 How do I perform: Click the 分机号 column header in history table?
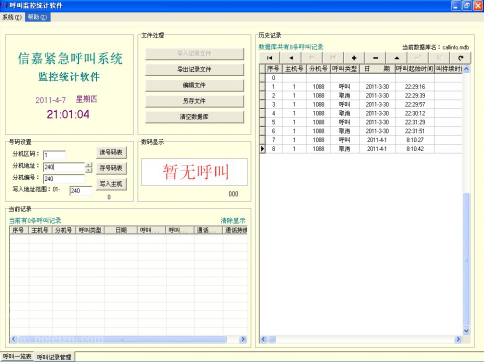pyautogui.click(x=318, y=69)
